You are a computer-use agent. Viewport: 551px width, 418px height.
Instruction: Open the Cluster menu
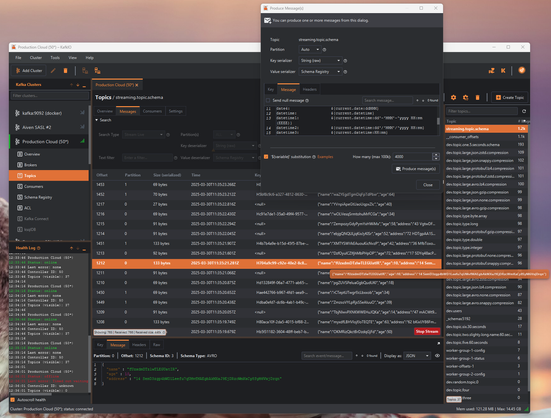(x=35, y=58)
